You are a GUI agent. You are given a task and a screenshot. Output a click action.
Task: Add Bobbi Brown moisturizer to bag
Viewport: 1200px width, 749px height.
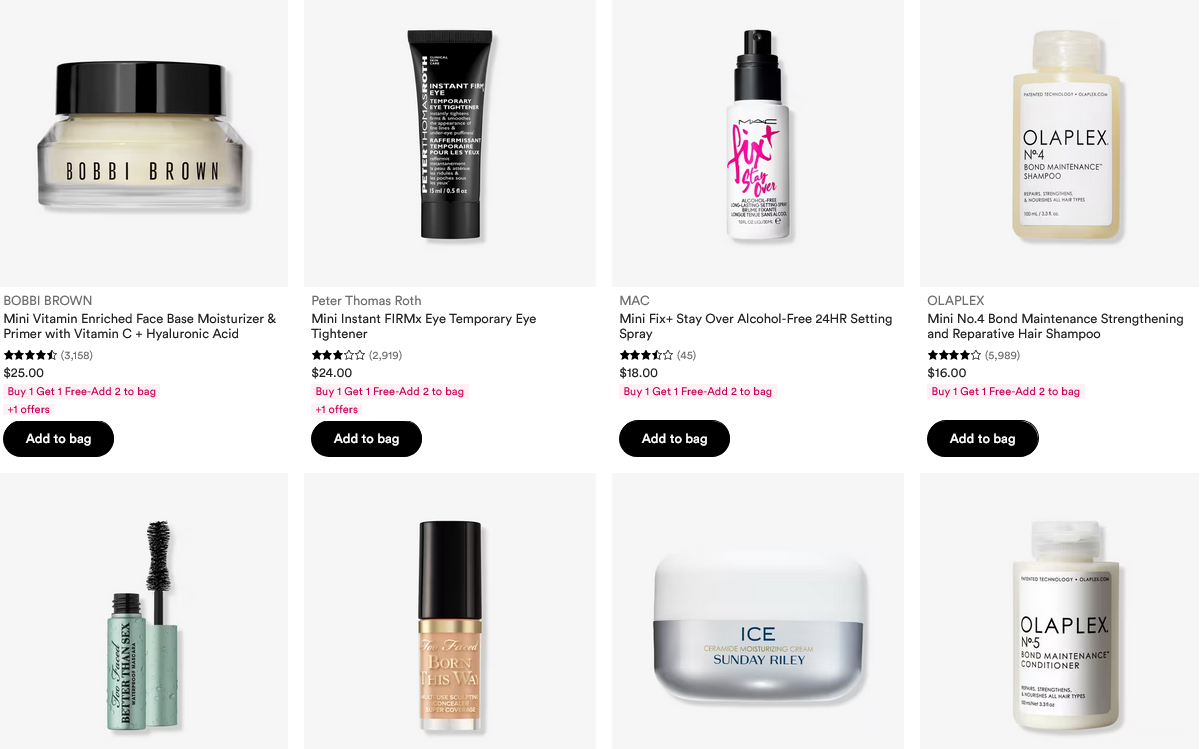tap(58, 439)
